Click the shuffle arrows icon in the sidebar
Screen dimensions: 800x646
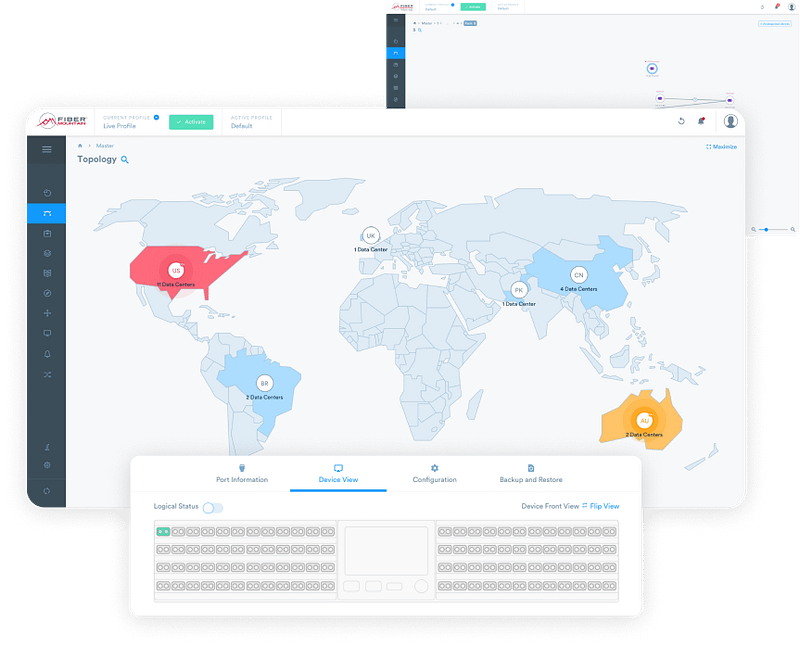click(46, 374)
